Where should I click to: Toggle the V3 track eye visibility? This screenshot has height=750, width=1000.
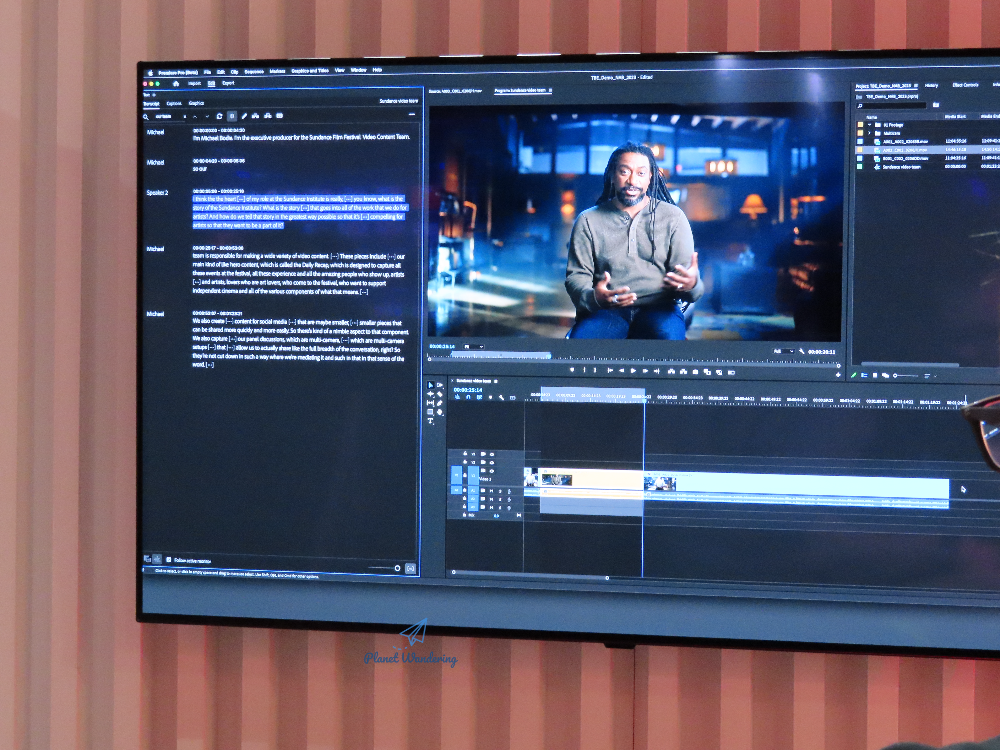pyautogui.click(x=492, y=454)
